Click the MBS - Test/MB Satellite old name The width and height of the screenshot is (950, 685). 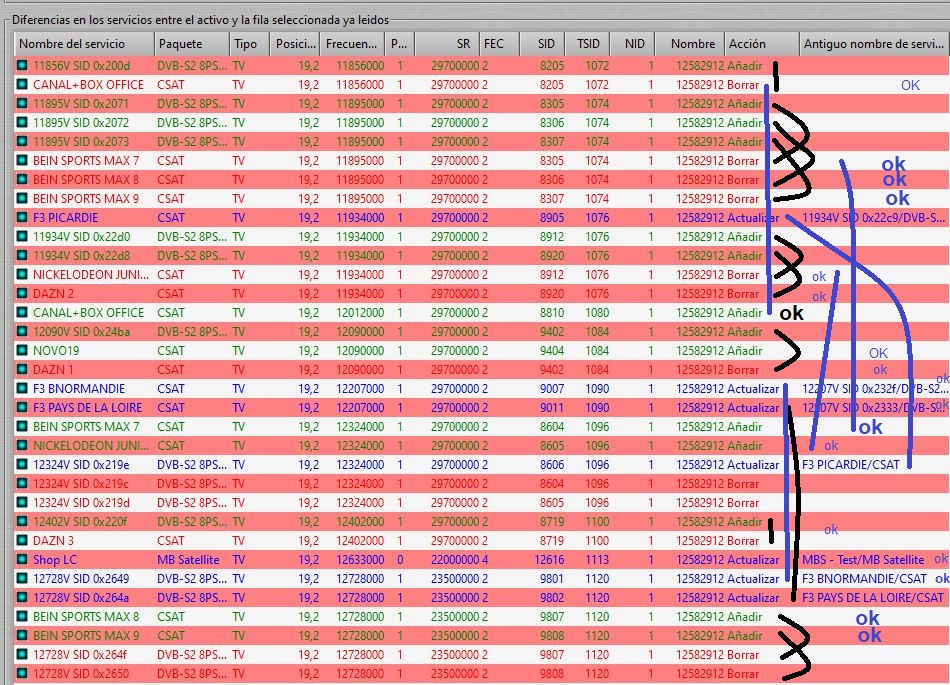(863, 560)
